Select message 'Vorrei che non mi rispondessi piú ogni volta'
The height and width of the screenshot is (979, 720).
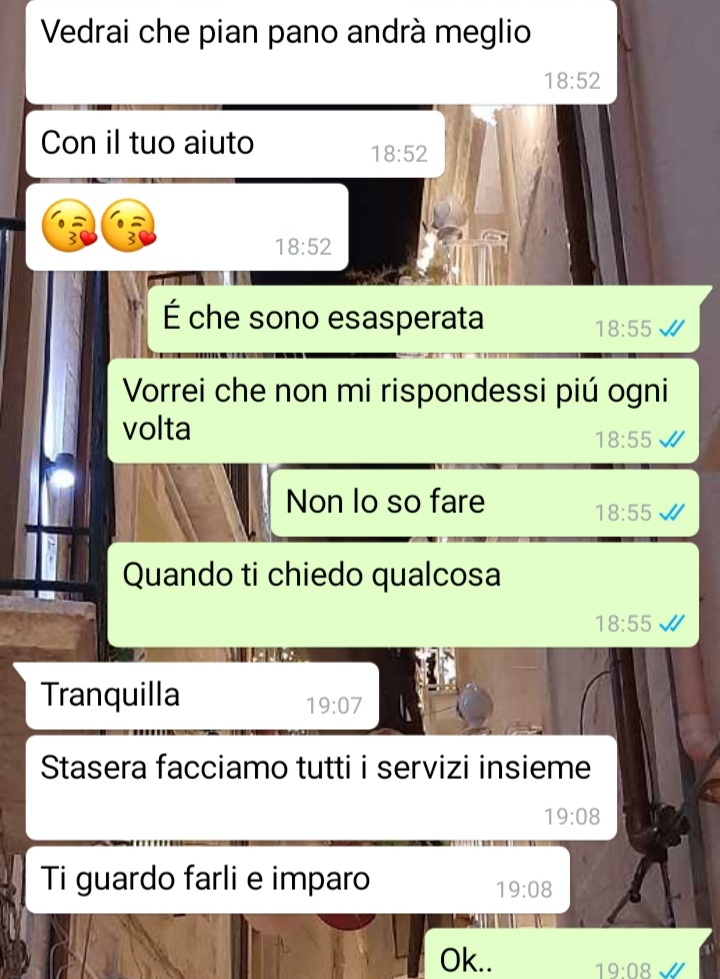(x=403, y=410)
